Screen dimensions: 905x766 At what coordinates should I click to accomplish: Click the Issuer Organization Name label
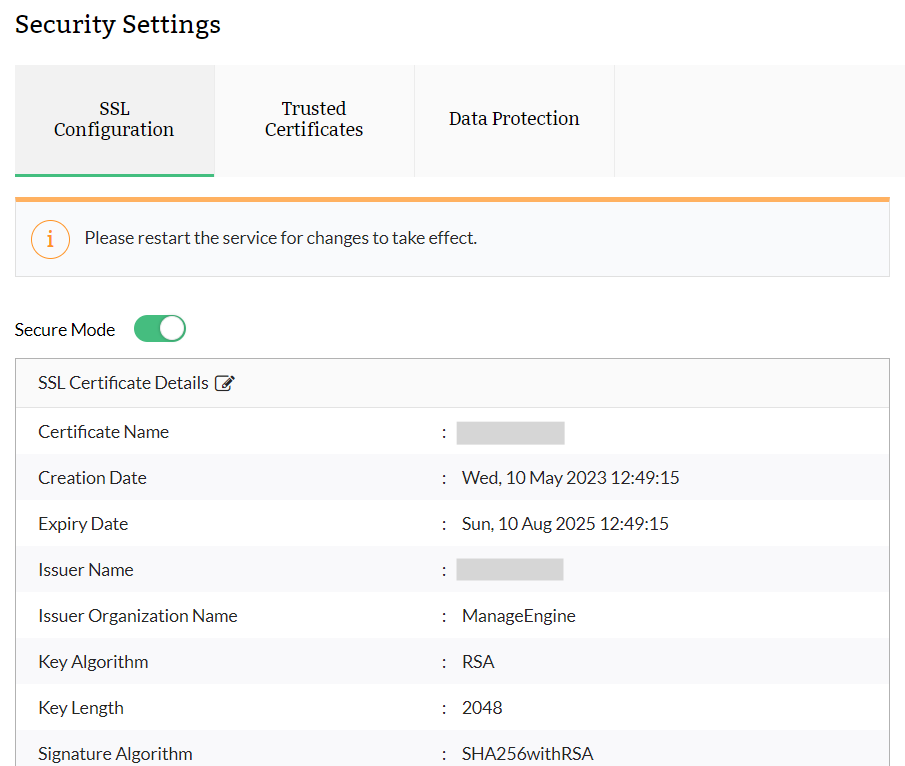pos(137,615)
